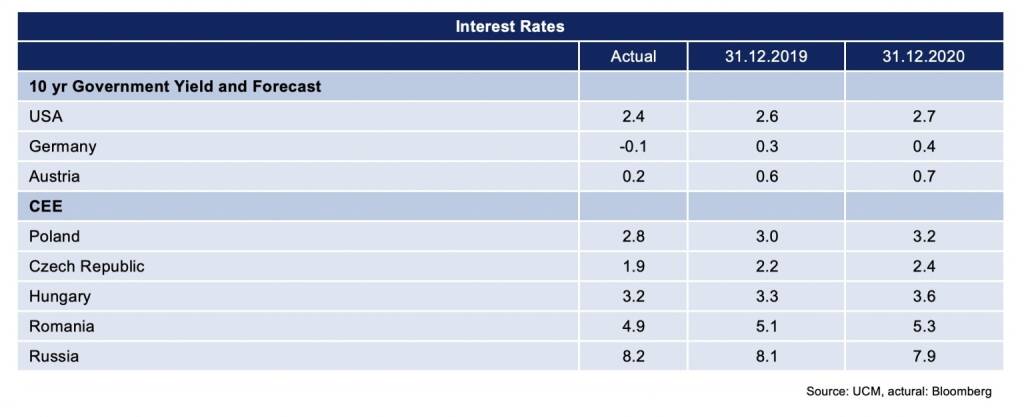The width and height of the screenshot is (1024, 417).
Task: Click the Hungary row label
Action: point(59,297)
